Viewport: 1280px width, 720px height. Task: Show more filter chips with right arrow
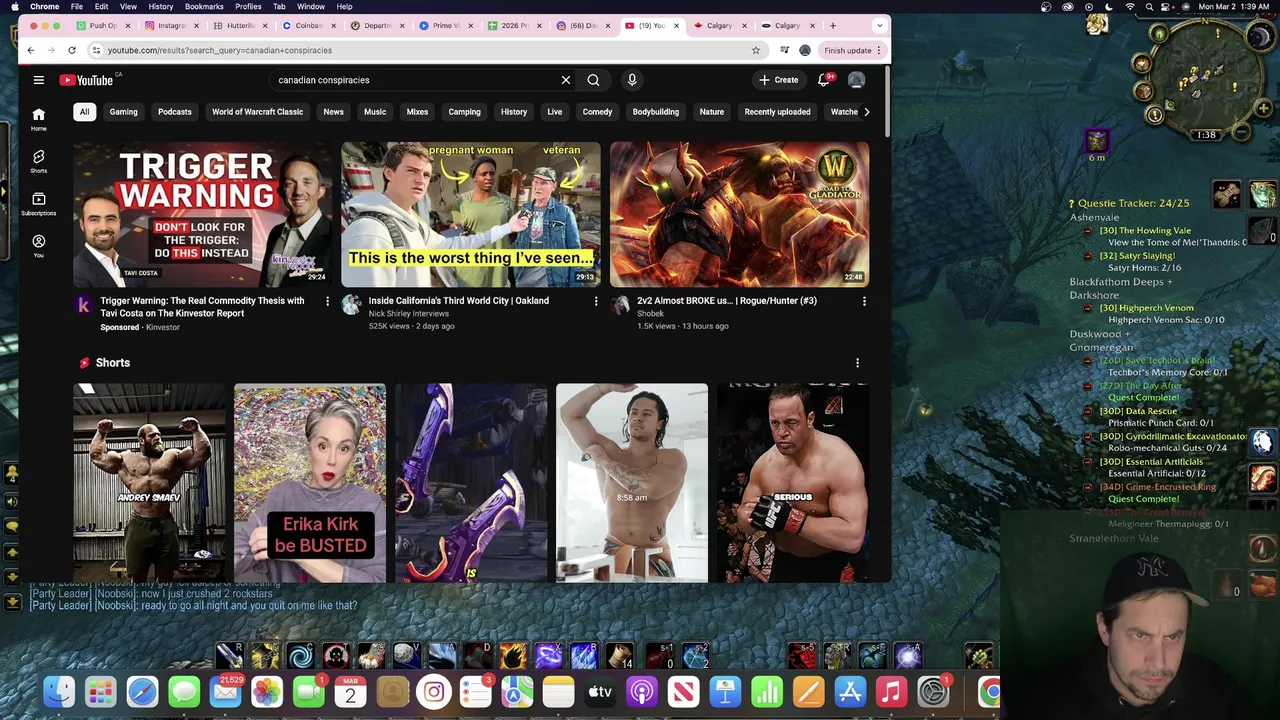(866, 112)
